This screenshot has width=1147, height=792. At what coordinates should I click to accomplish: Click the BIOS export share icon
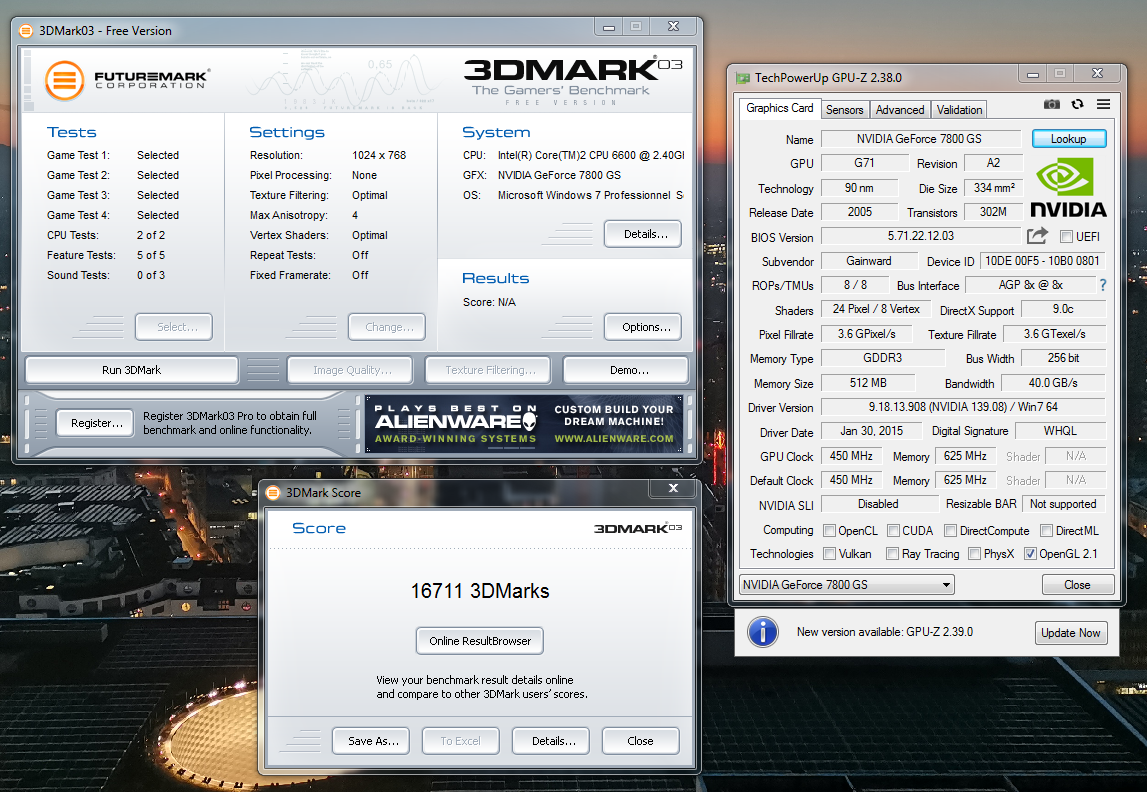pyautogui.click(x=1037, y=235)
